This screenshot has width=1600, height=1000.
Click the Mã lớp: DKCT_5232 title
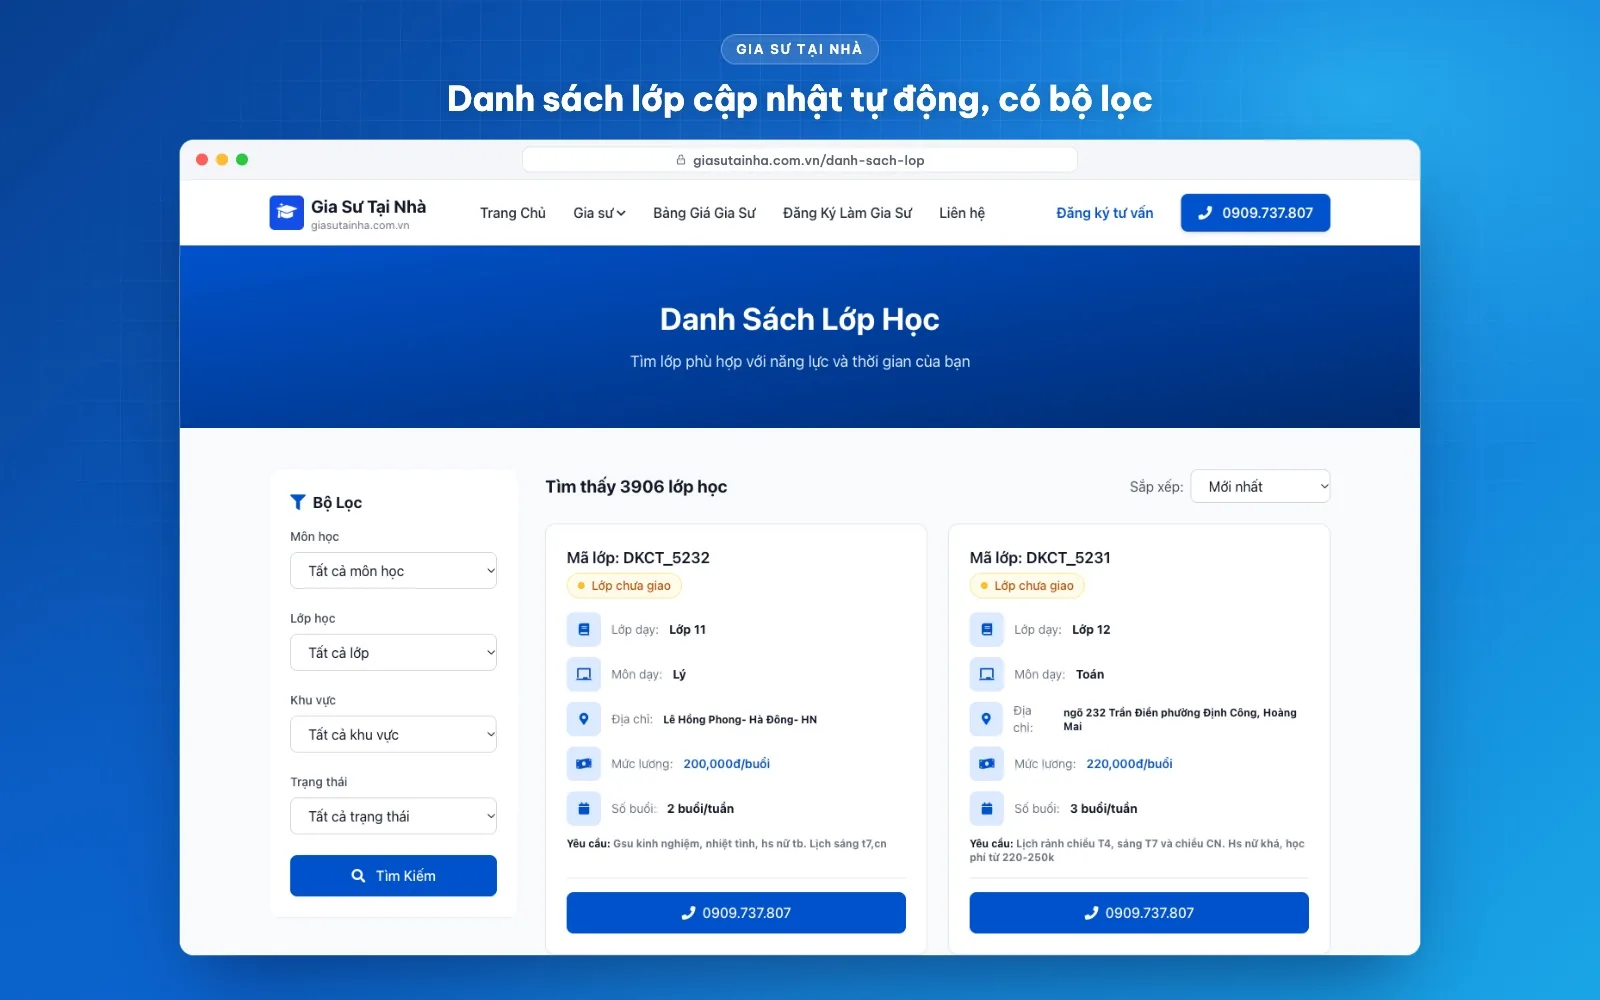(638, 558)
